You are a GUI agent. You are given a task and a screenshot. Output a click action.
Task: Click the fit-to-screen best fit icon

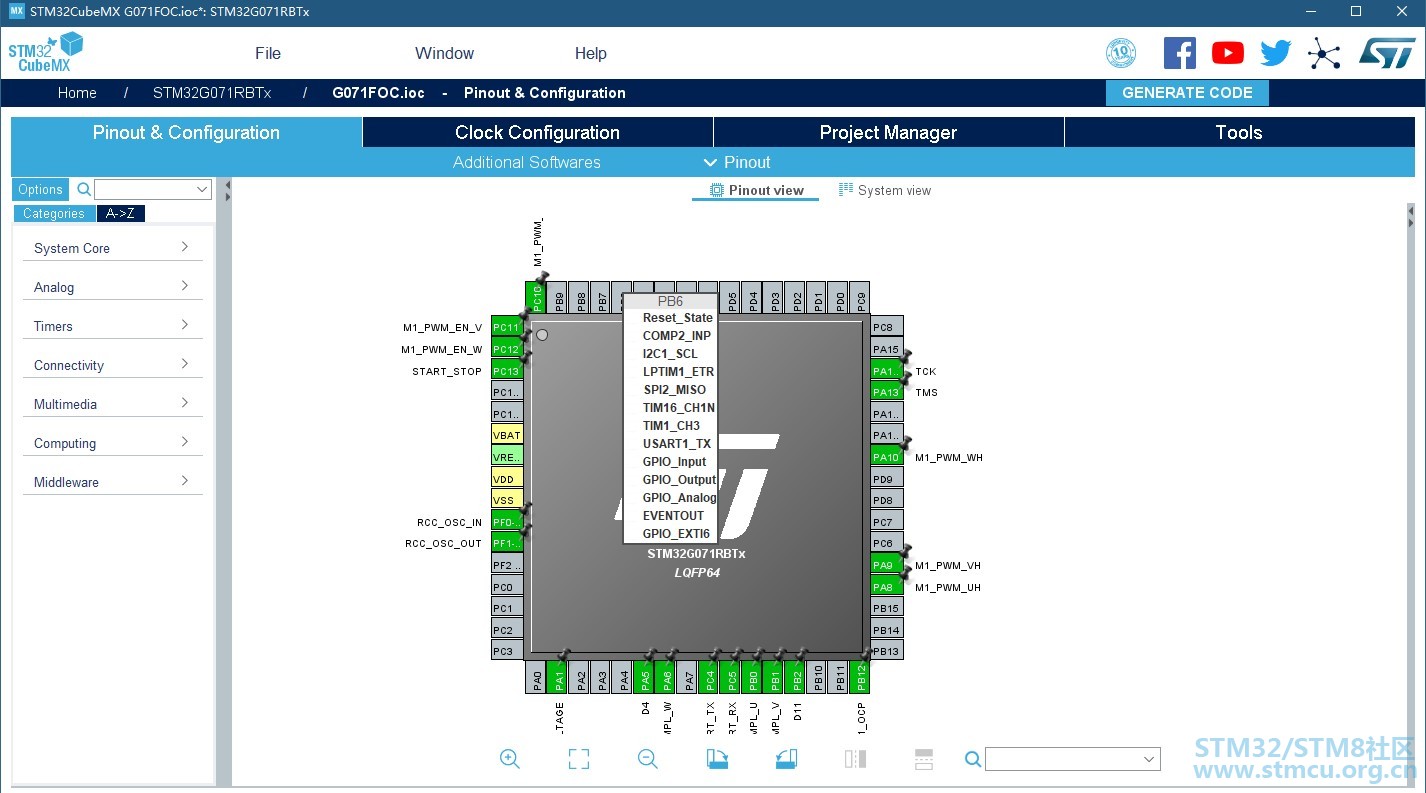click(579, 759)
